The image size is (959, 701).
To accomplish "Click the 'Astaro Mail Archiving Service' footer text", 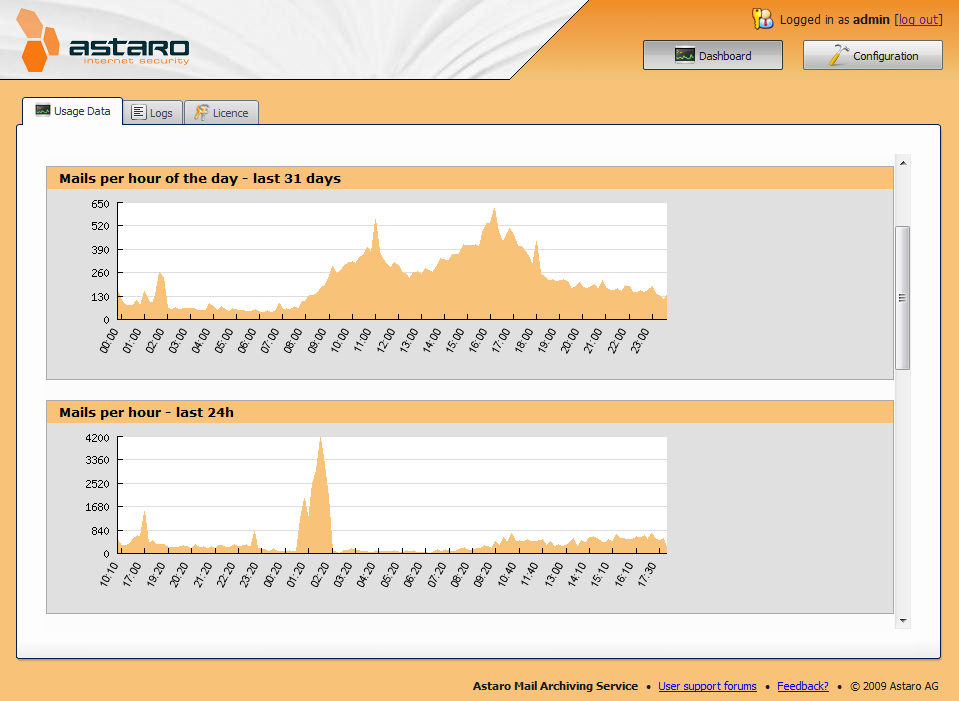I will [555, 686].
